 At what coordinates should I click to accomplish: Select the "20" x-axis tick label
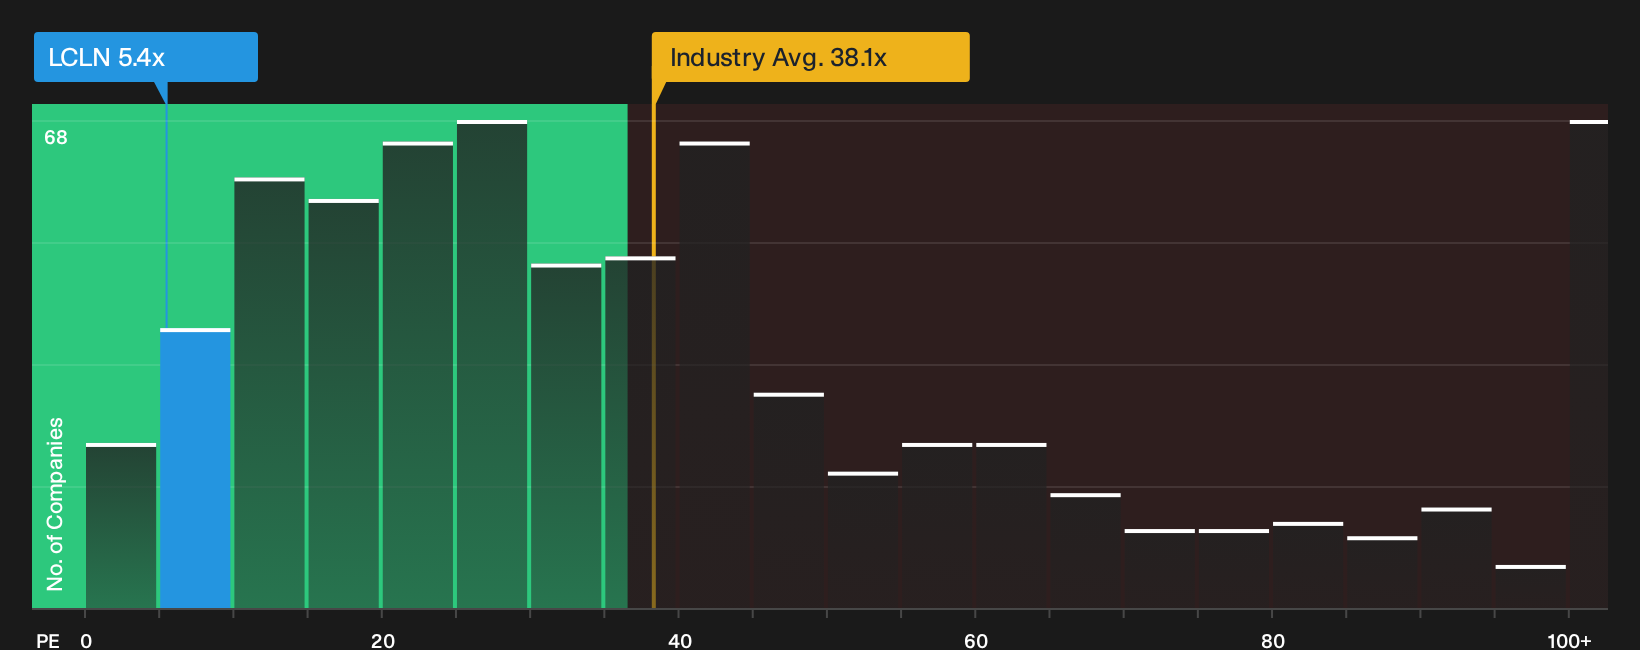tap(383, 640)
